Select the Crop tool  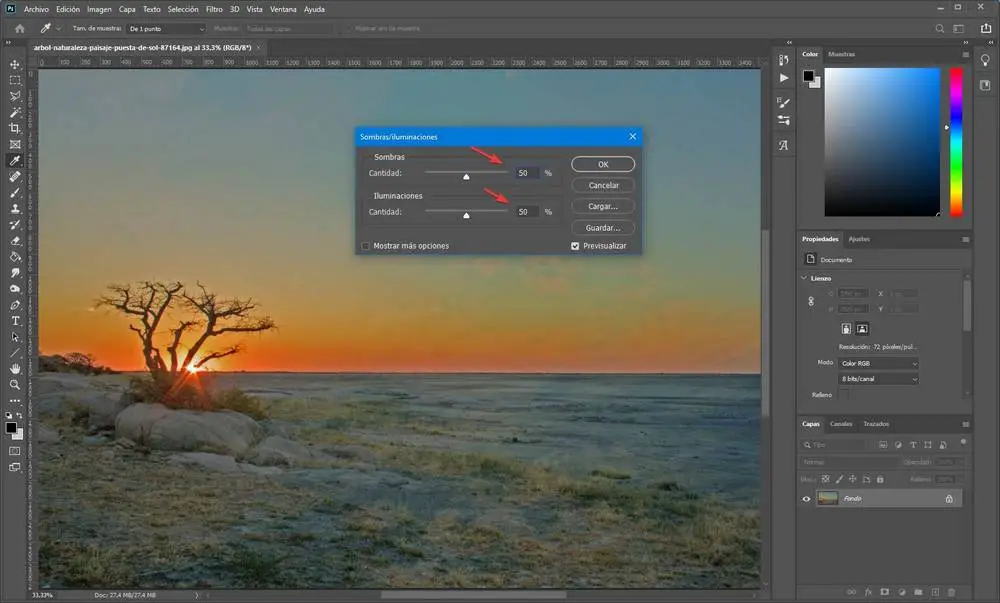(15, 128)
